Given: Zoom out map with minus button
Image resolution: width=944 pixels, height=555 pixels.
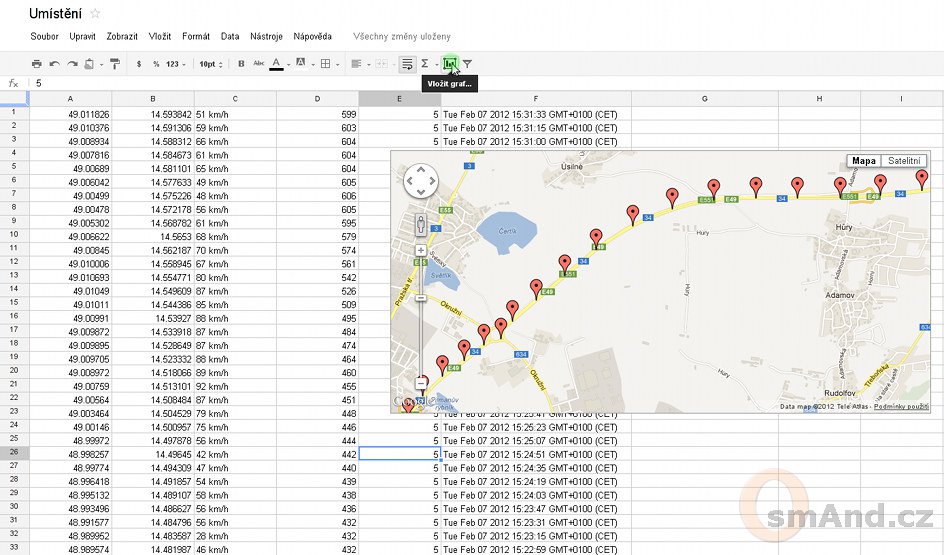Looking at the screenshot, I should tap(421, 383).
